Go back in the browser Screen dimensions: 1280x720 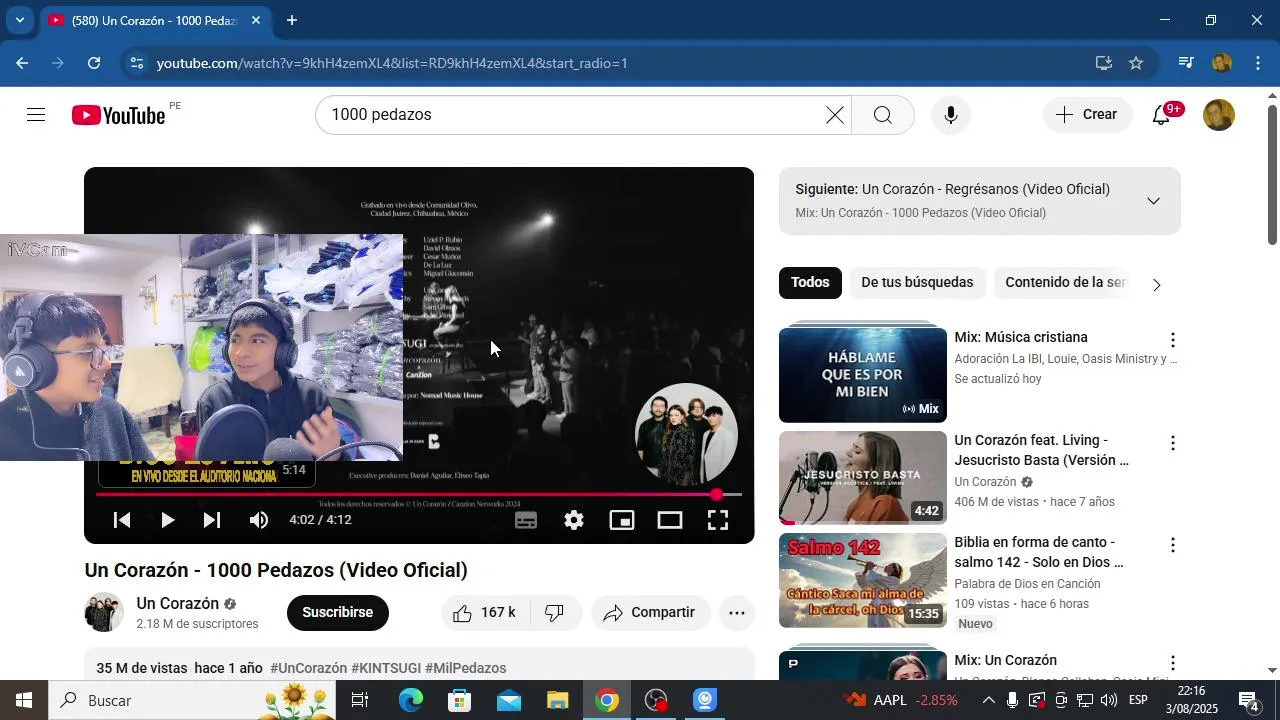22,63
